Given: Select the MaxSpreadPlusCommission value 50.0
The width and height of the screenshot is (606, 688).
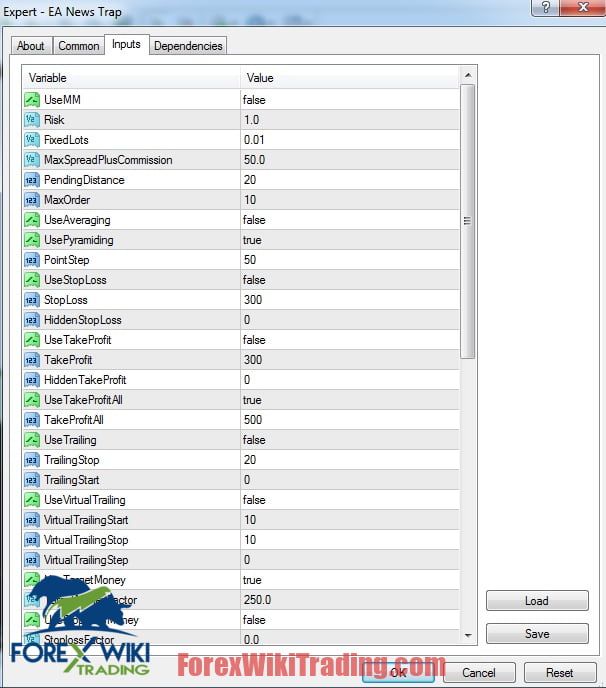Looking at the screenshot, I should point(255,160).
